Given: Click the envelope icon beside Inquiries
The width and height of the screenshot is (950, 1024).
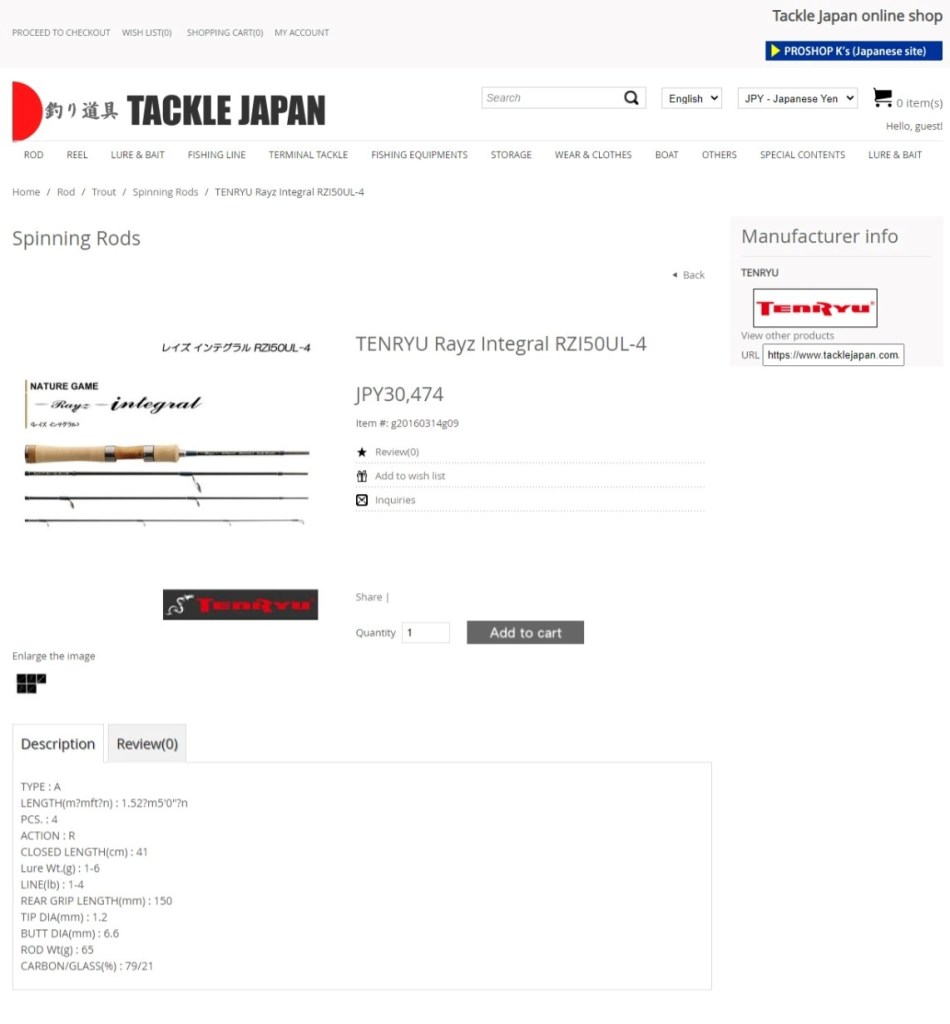Looking at the screenshot, I should click(362, 500).
